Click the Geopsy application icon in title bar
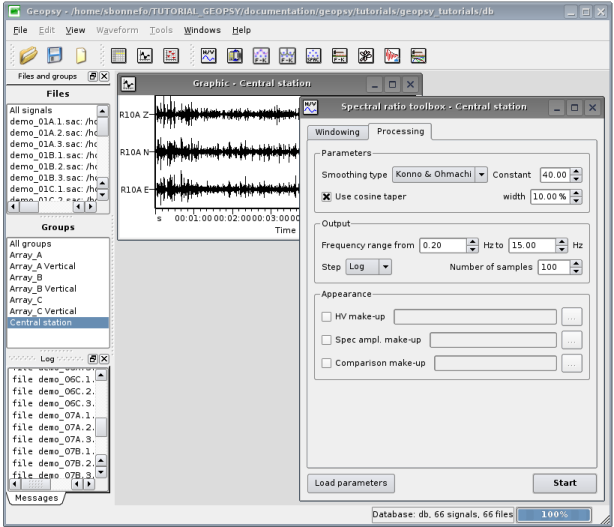Viewport: 614px width, 527px height. tap(14, 11)
